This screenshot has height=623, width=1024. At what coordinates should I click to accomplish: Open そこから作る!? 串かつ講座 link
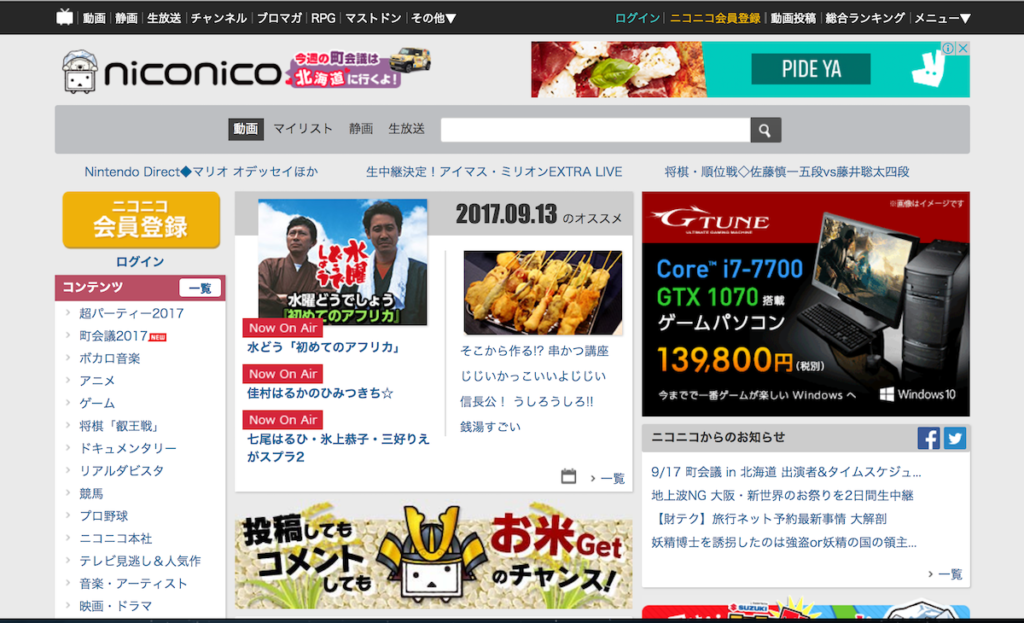(x=534, y=351)
